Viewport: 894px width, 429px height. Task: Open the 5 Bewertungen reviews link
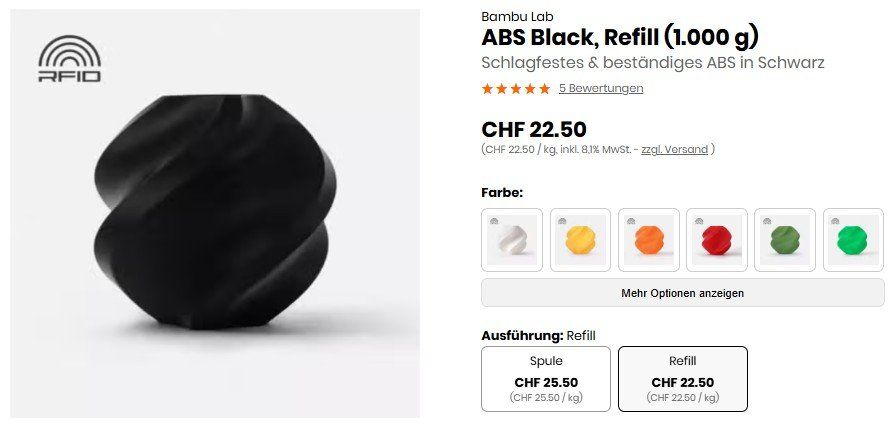pos(600,88)
